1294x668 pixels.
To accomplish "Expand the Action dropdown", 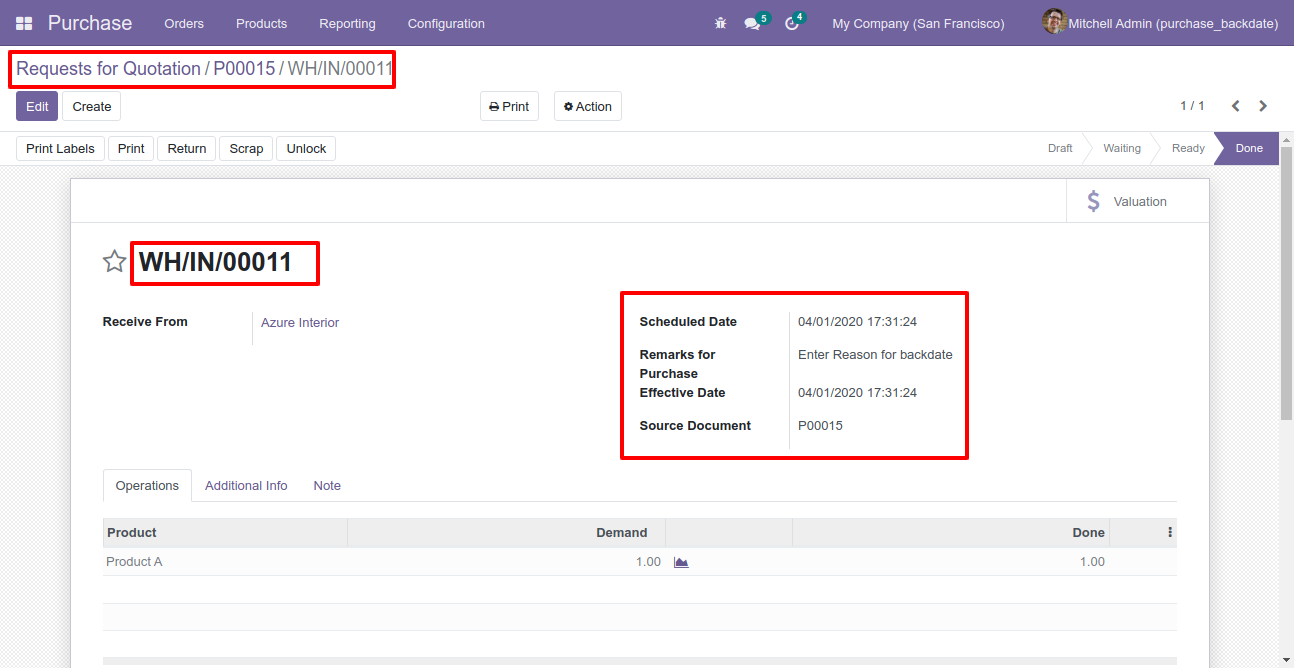I will click(x=587, y=106).
